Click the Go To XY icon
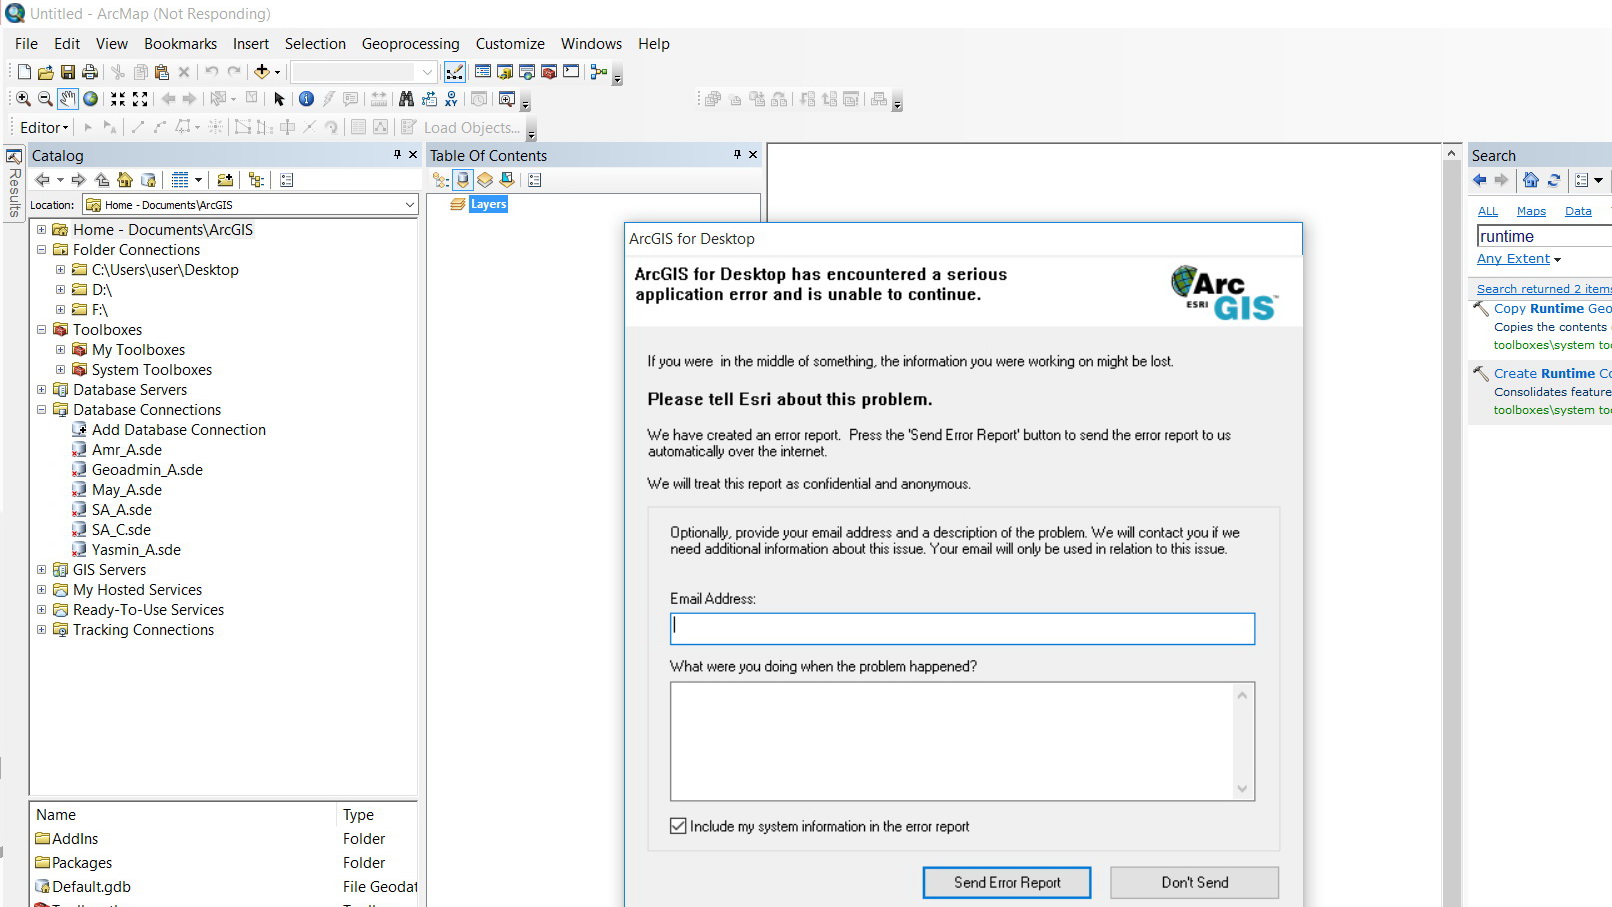The height and width of the screenshot is (907, 1612). [451, 99]
